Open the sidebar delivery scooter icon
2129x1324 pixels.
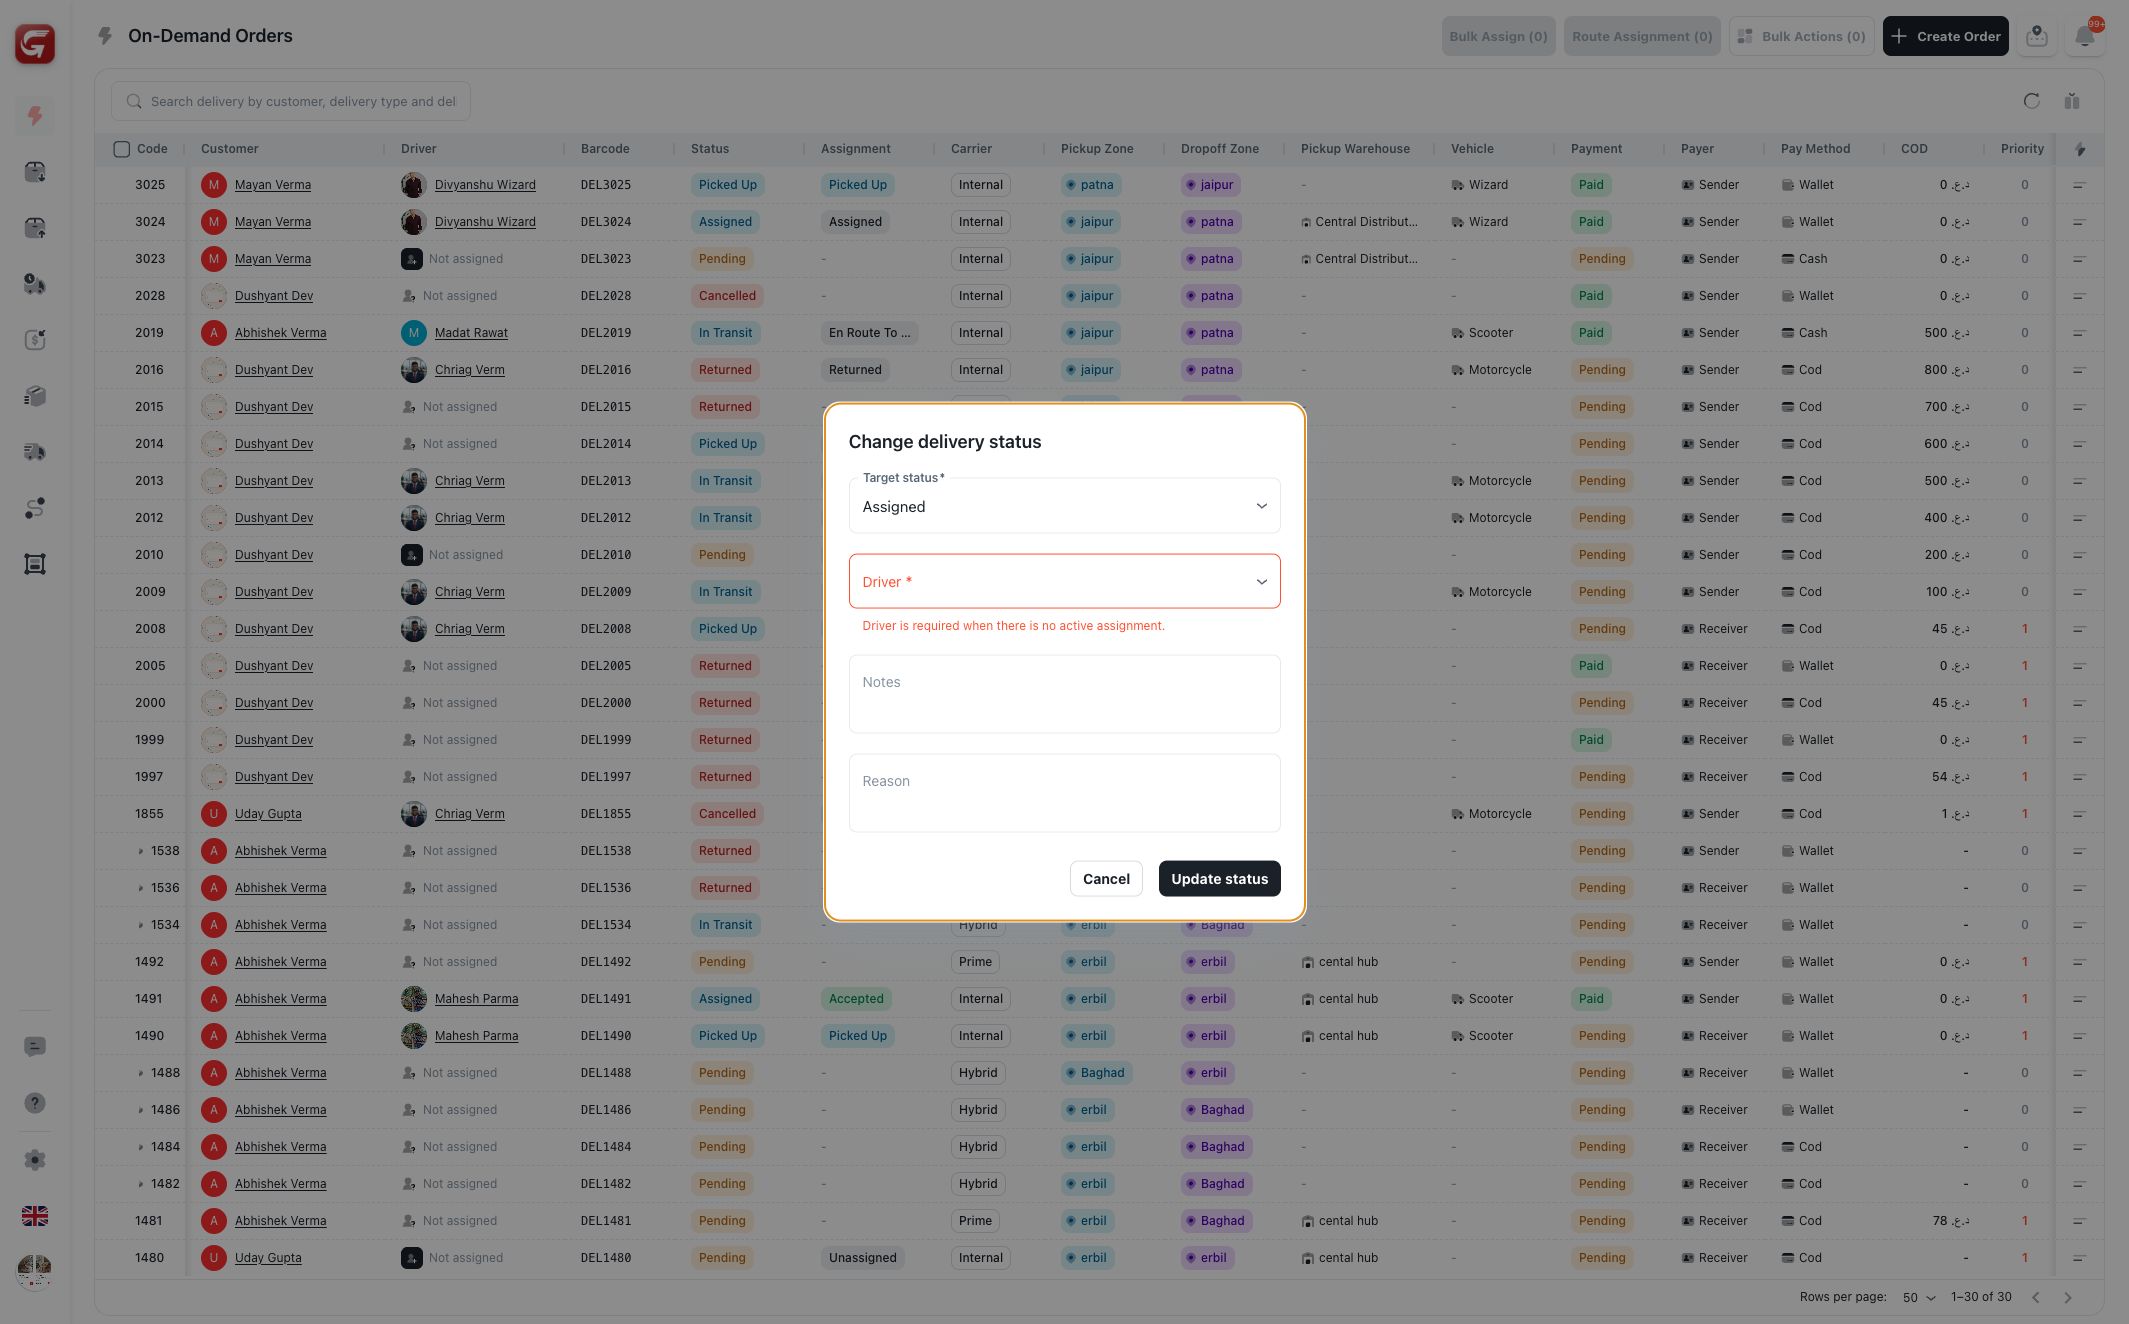coord(35,284)
